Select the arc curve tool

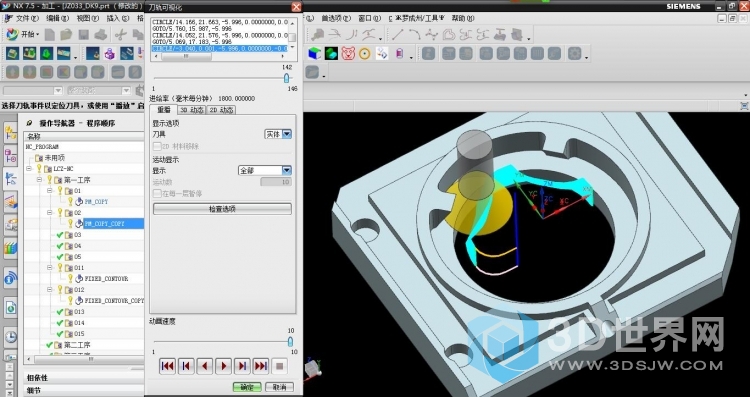pos(414,34)
